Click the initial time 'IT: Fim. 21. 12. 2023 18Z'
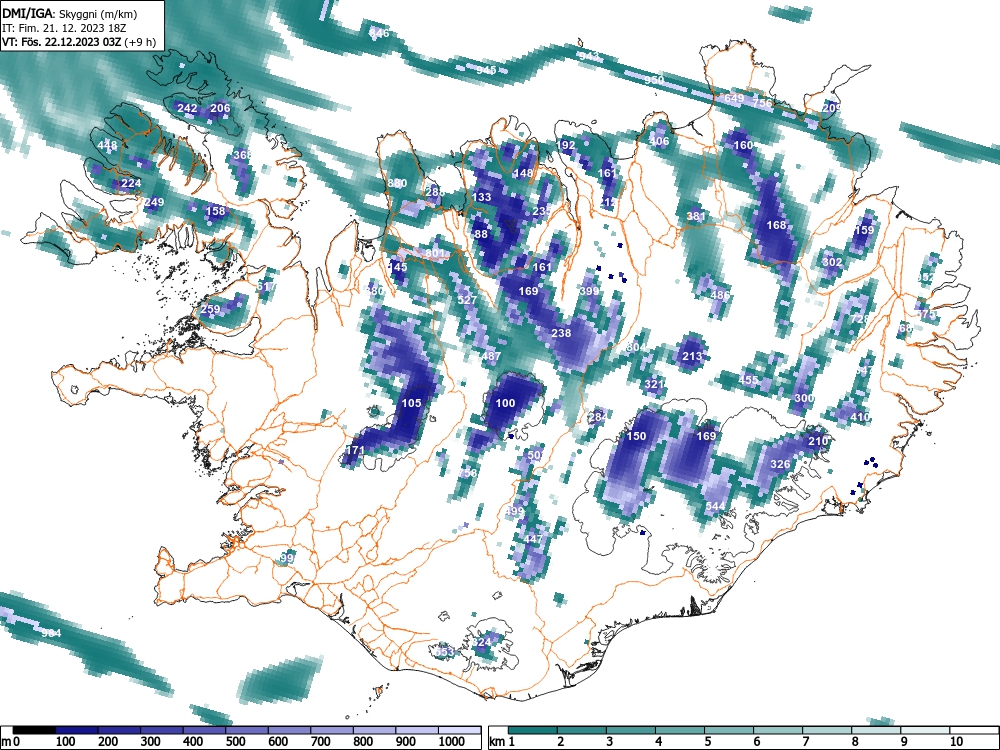 coord(64,28)
